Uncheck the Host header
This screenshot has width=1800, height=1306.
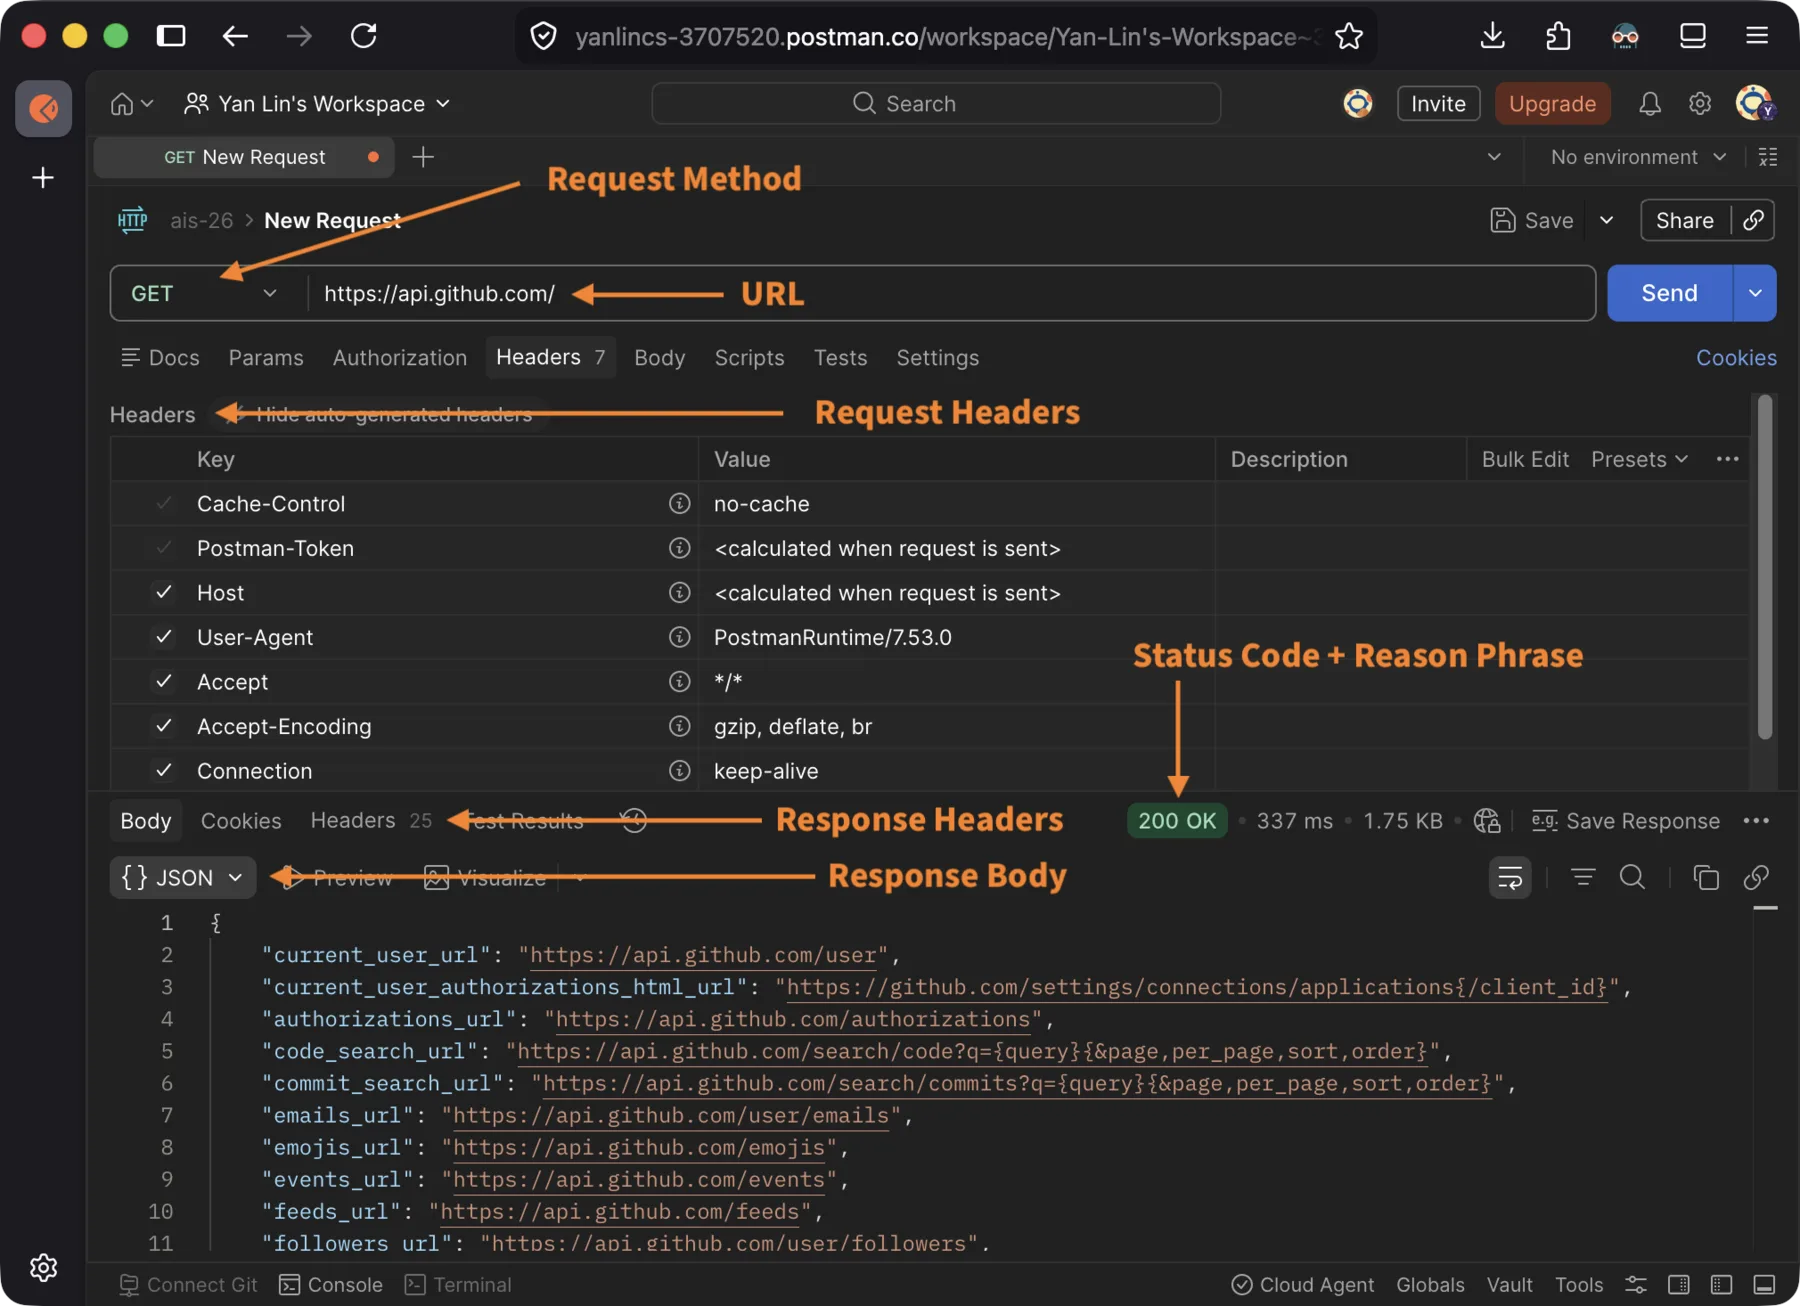point(164,592)
